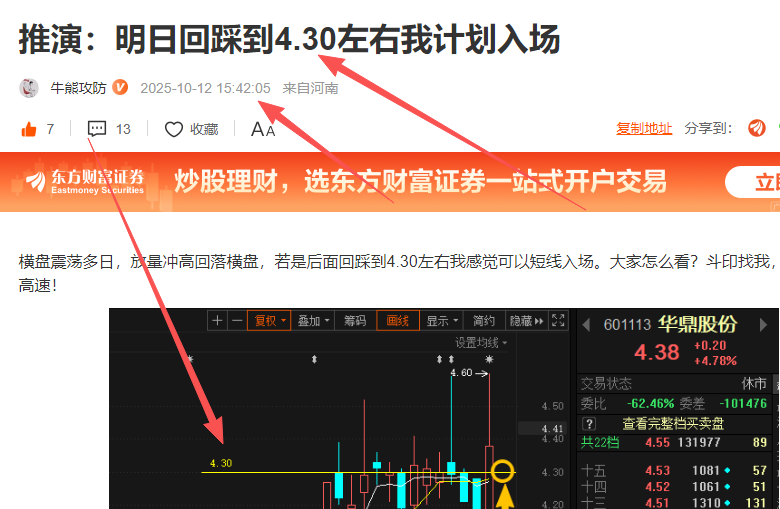The width and height of the screenshot is (780, 509).
Task: Open 叠加 dropdown in chart toolbar
Action: pyautogui.click(x=312, y=321)
